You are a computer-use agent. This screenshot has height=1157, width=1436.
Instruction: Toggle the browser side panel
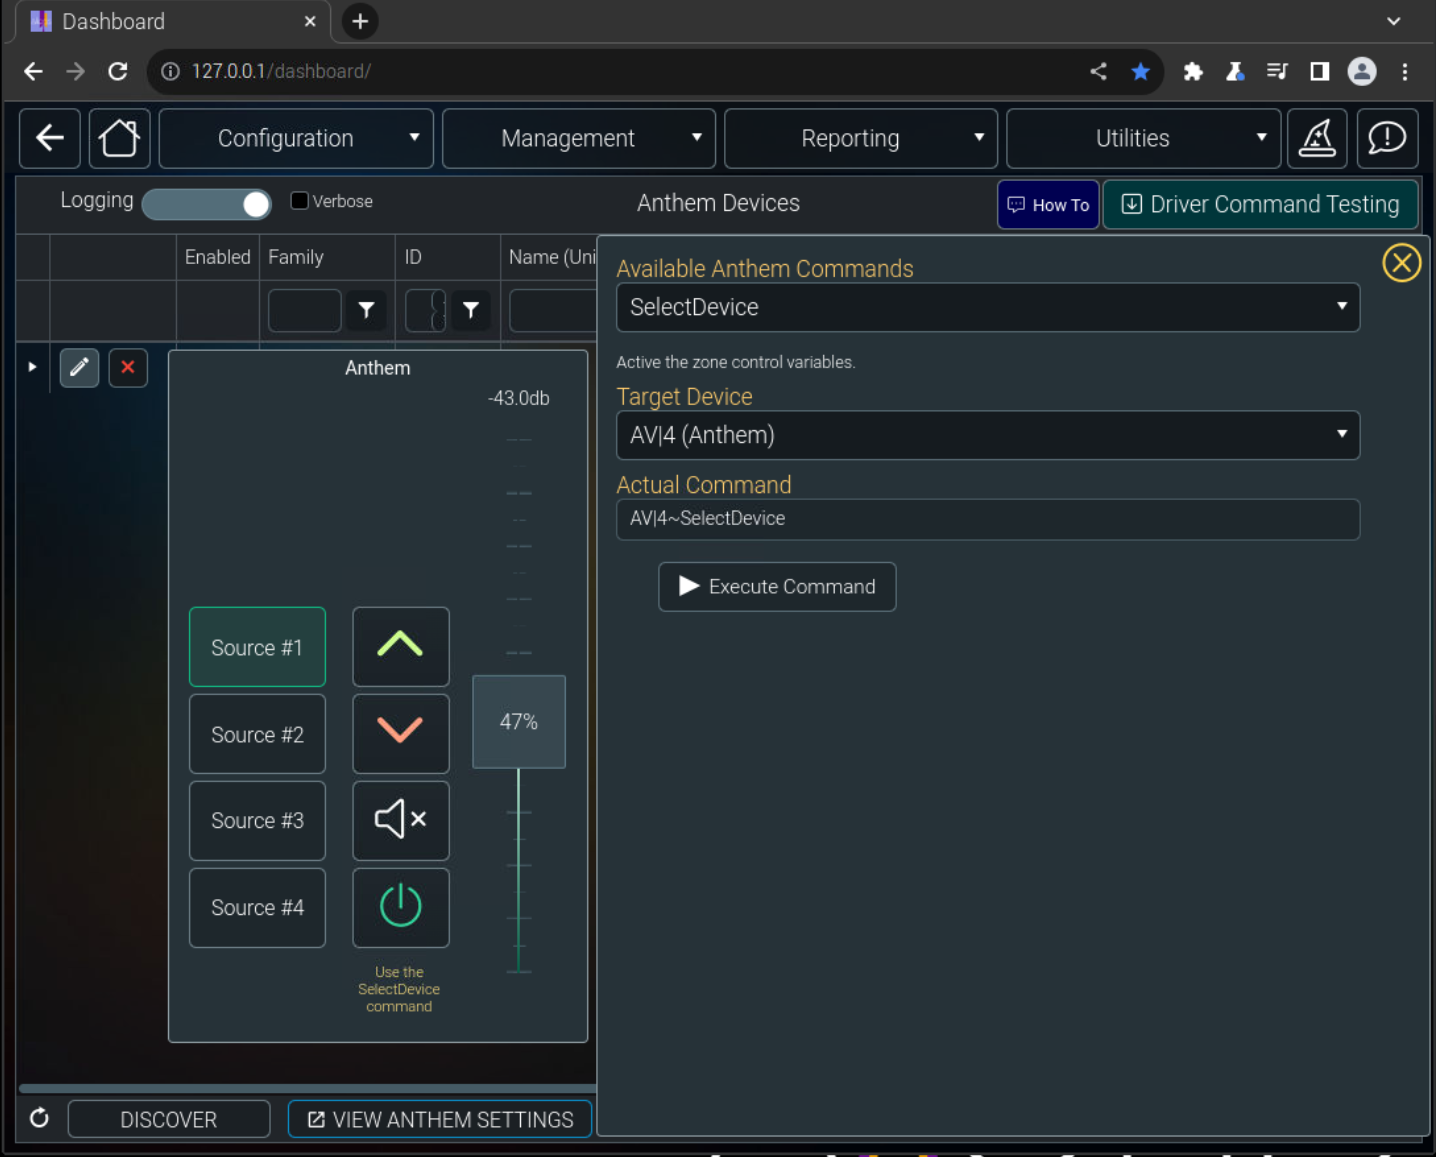[1320, 71]
